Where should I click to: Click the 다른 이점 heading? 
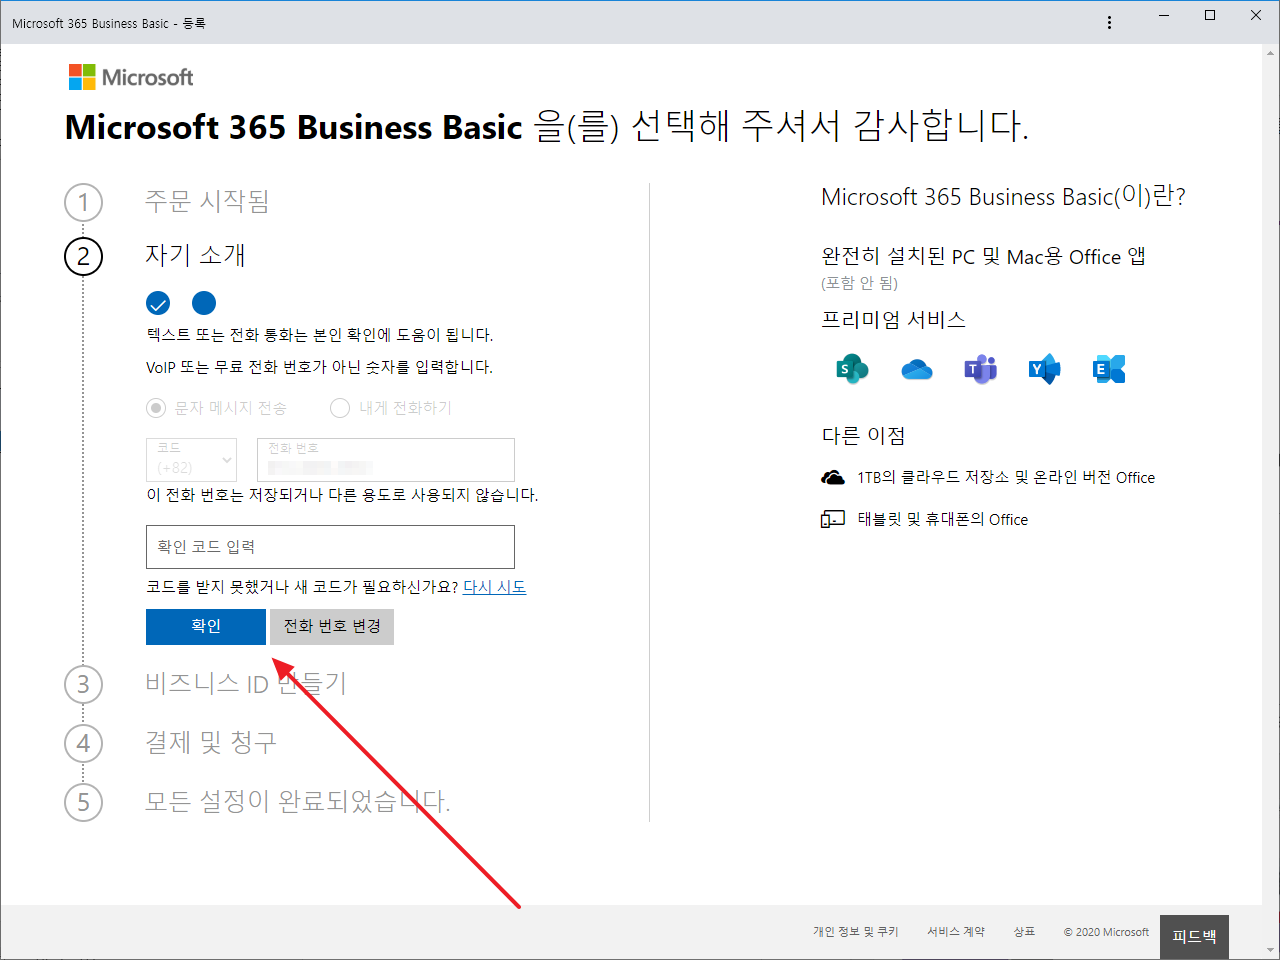click(864, 436)
